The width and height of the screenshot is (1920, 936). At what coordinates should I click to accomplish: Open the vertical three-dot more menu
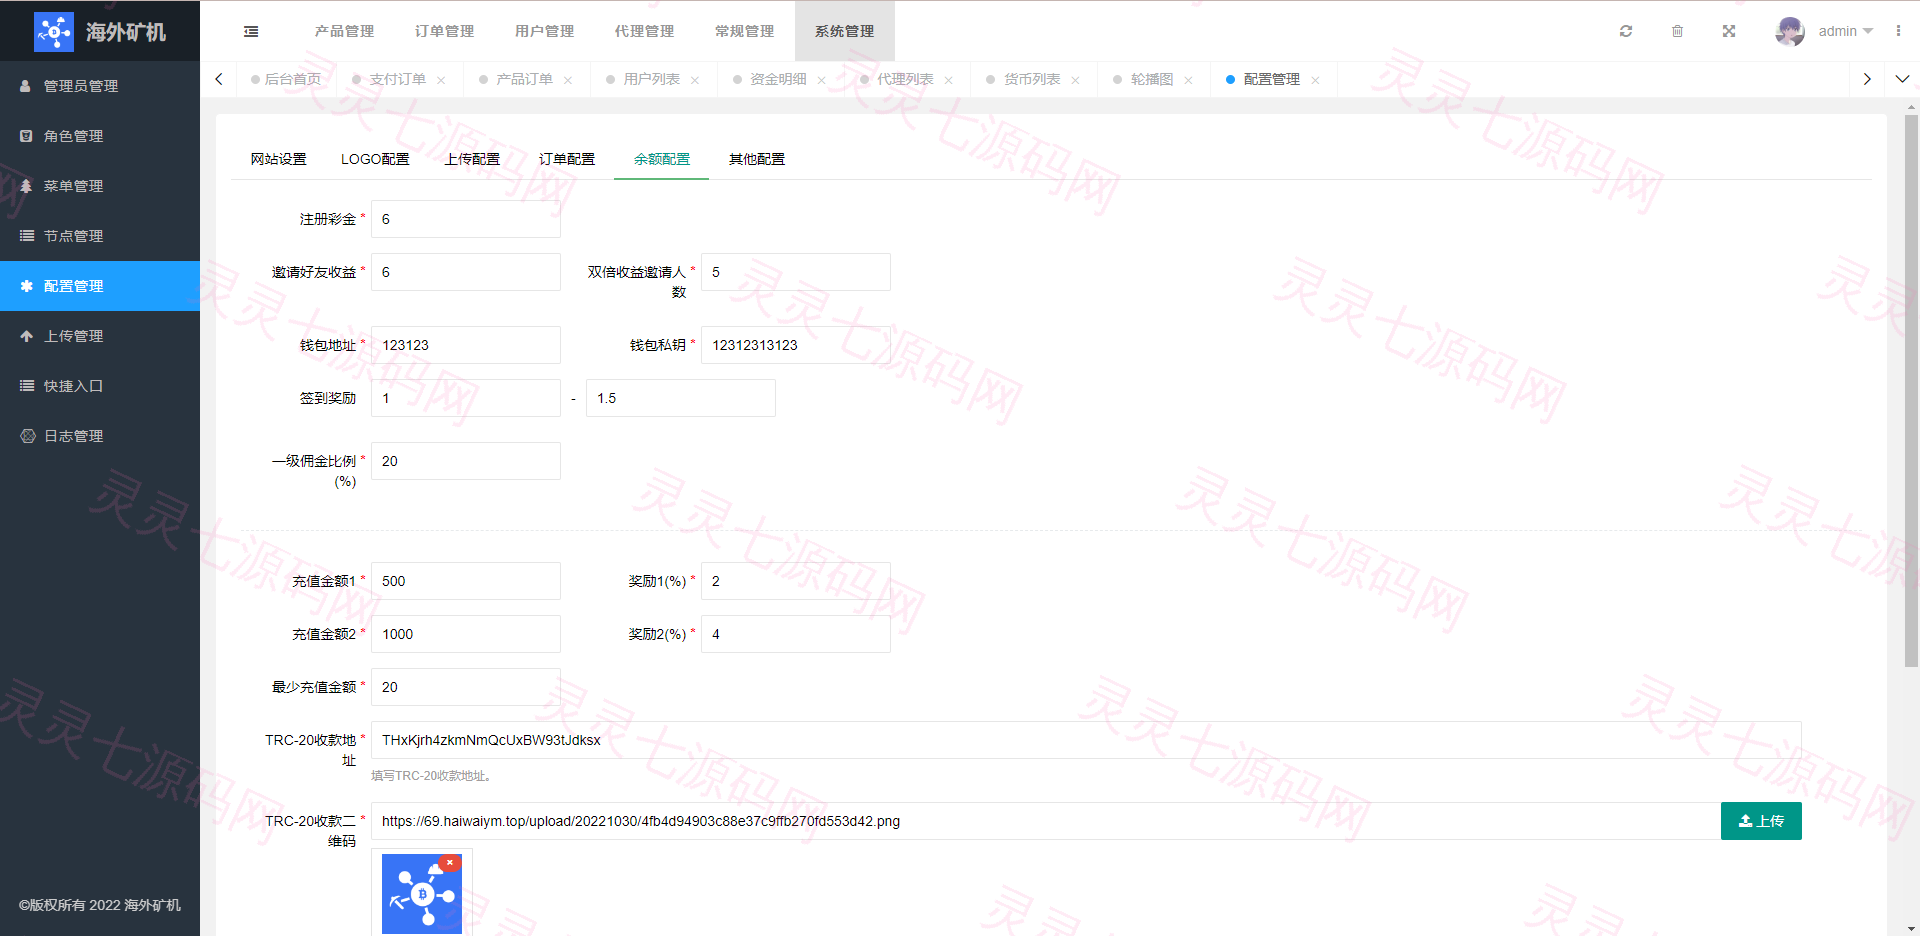click(1898, 31)
